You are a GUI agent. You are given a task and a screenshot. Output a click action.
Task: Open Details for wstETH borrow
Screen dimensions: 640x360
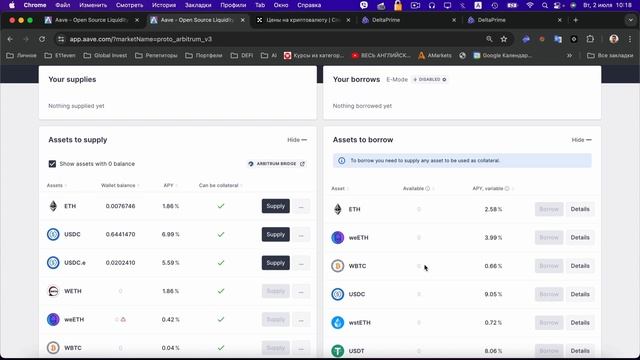(580, 322)
